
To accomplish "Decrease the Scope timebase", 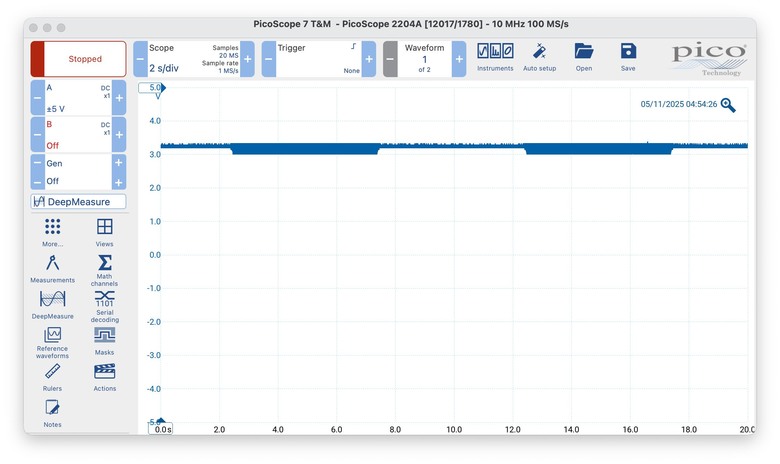I will [x=140, y=59].
